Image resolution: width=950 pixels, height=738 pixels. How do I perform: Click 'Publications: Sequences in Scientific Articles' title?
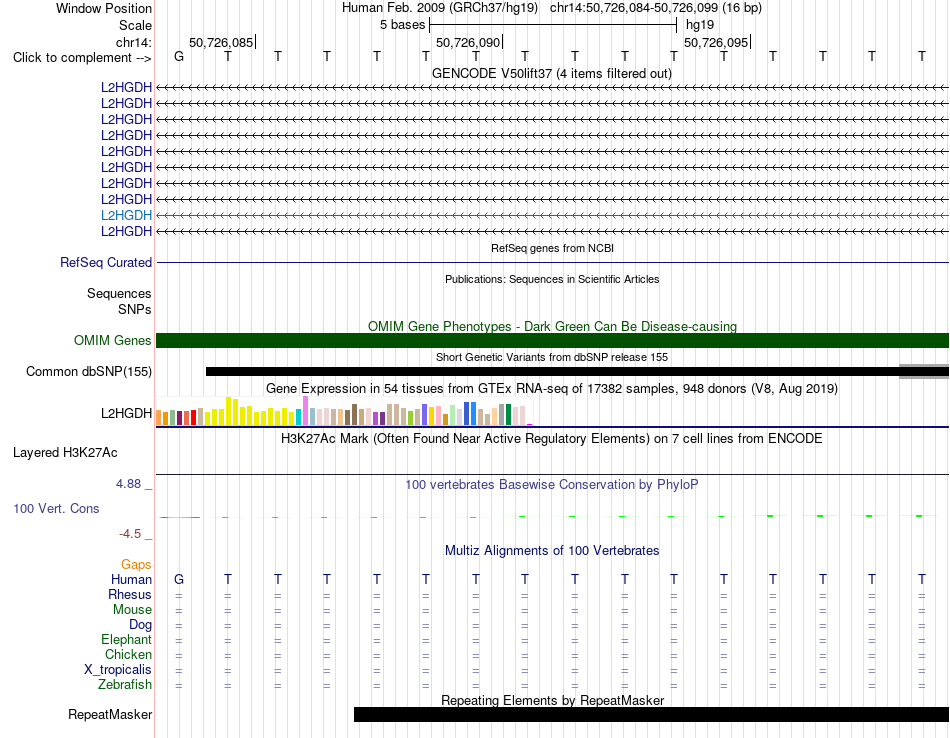[552, 279]
